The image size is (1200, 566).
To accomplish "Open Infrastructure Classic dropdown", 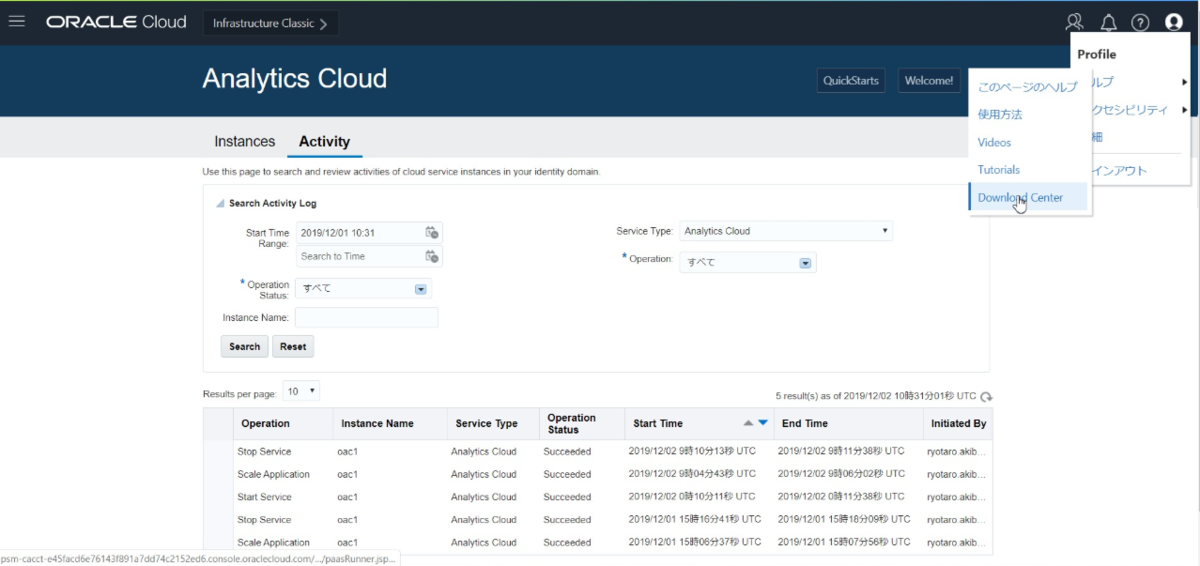I will (270, 23).
